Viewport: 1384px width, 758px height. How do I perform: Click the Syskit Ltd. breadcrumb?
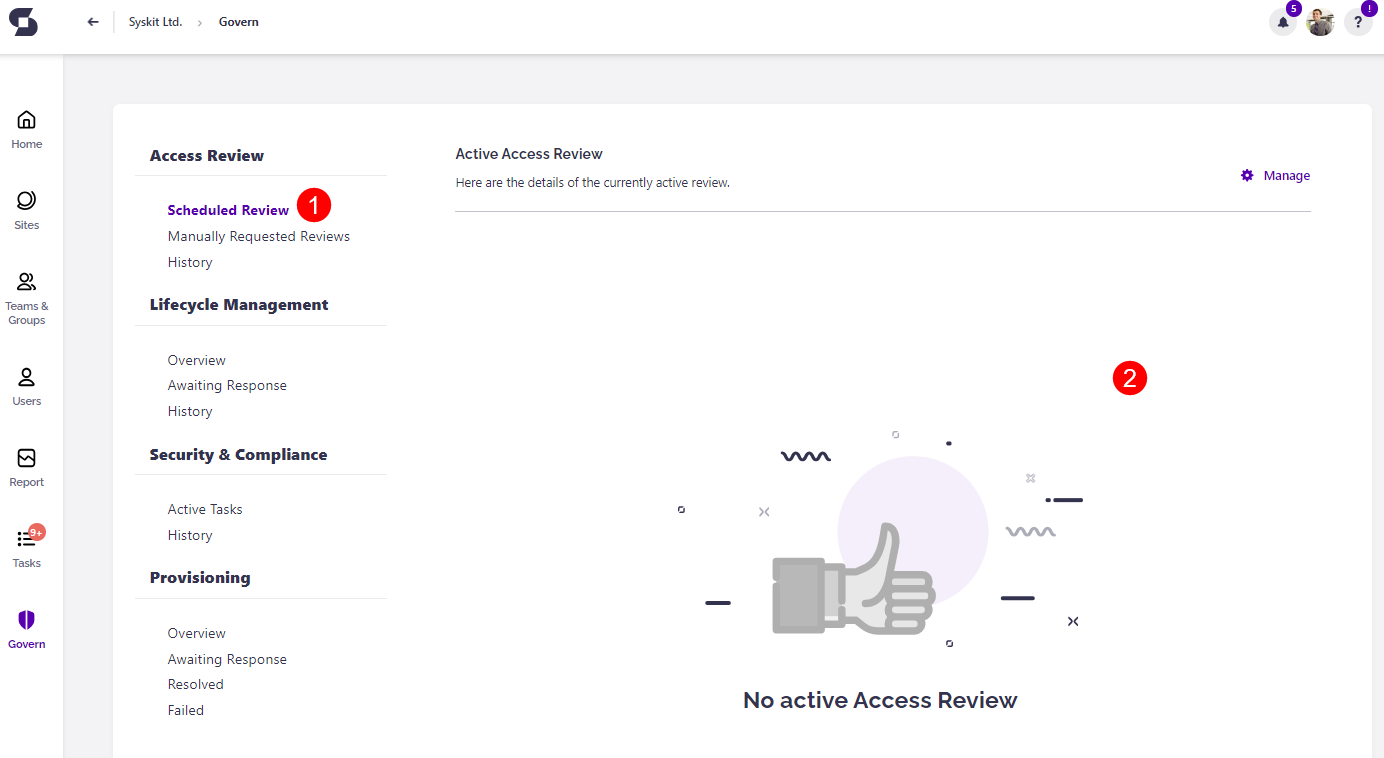coord(155,21)
